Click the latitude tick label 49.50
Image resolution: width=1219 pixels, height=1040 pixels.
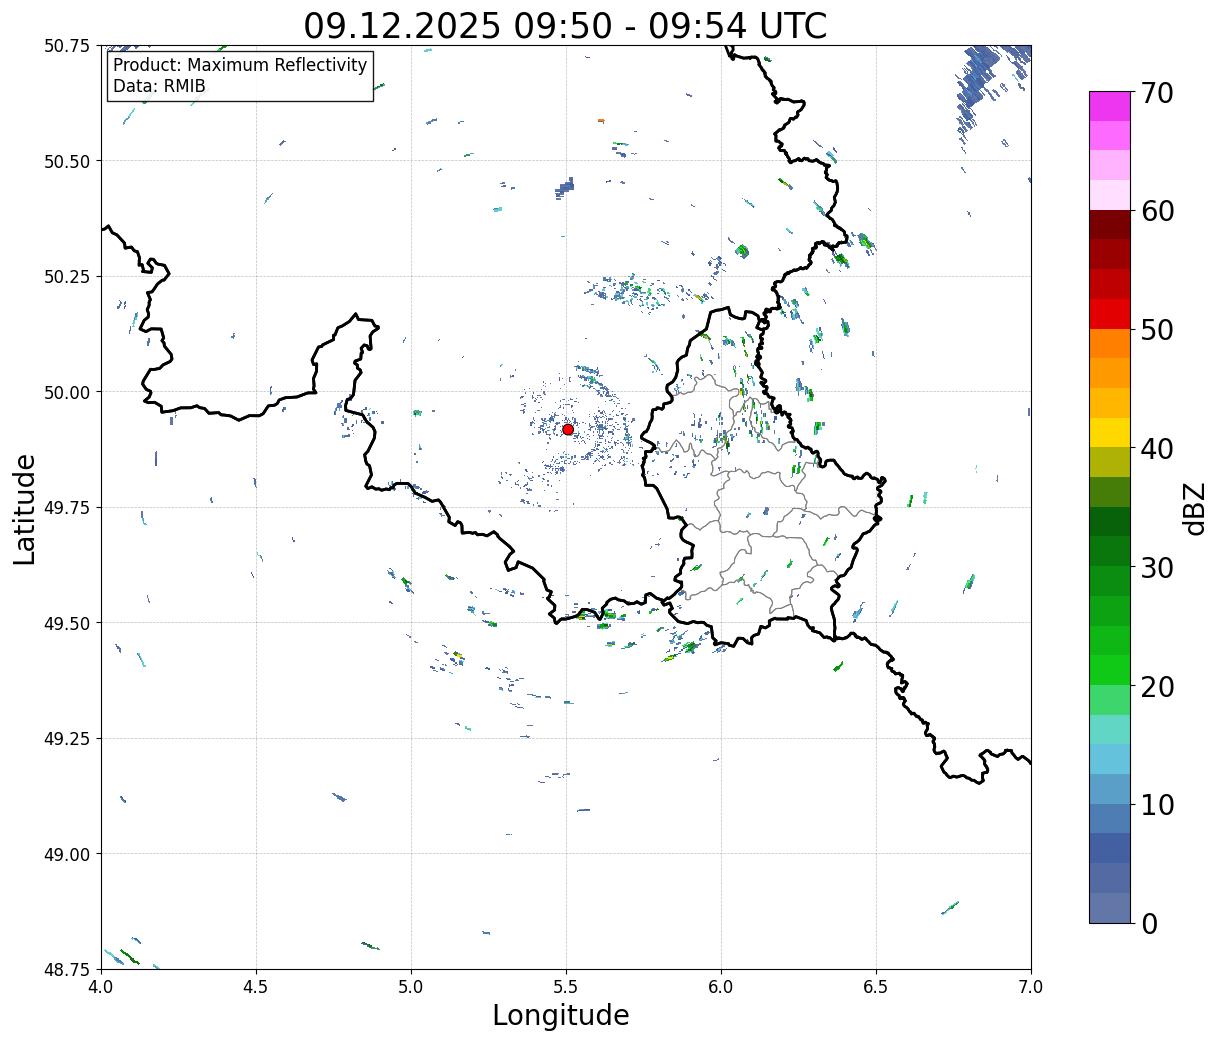click(67, 623)
